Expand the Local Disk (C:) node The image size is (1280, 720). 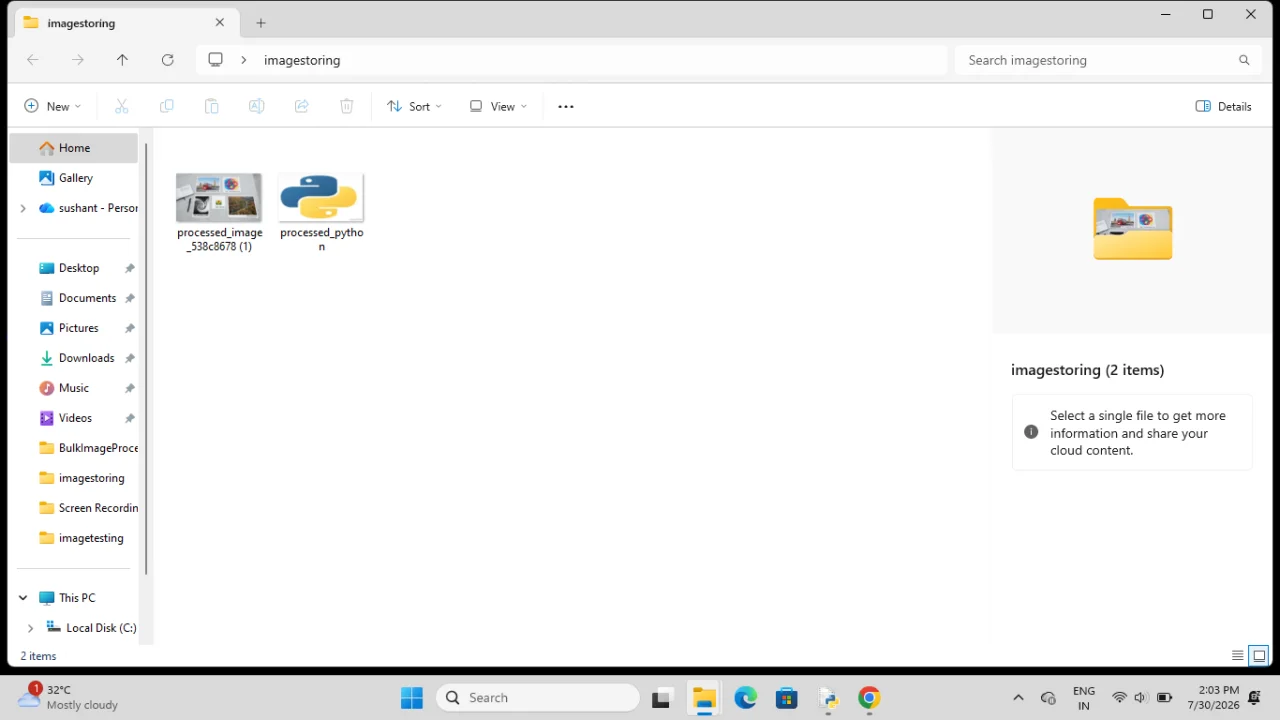30,628
